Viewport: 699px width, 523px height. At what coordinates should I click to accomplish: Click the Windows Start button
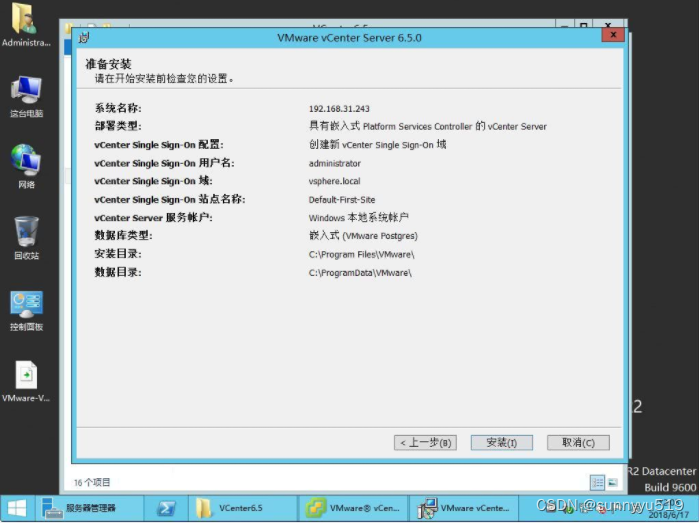pyautogui.click(x=17, y=508)
